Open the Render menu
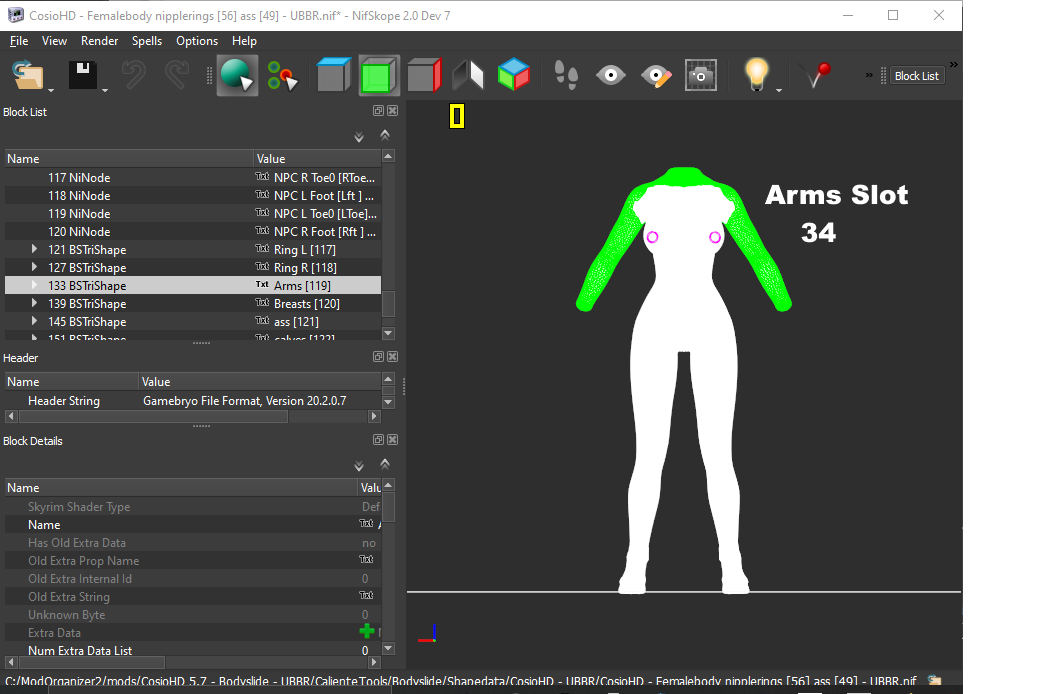Image resolution: width=1039 pixels, height=694 pixels. pyautogui.click(x=99, y=41)
